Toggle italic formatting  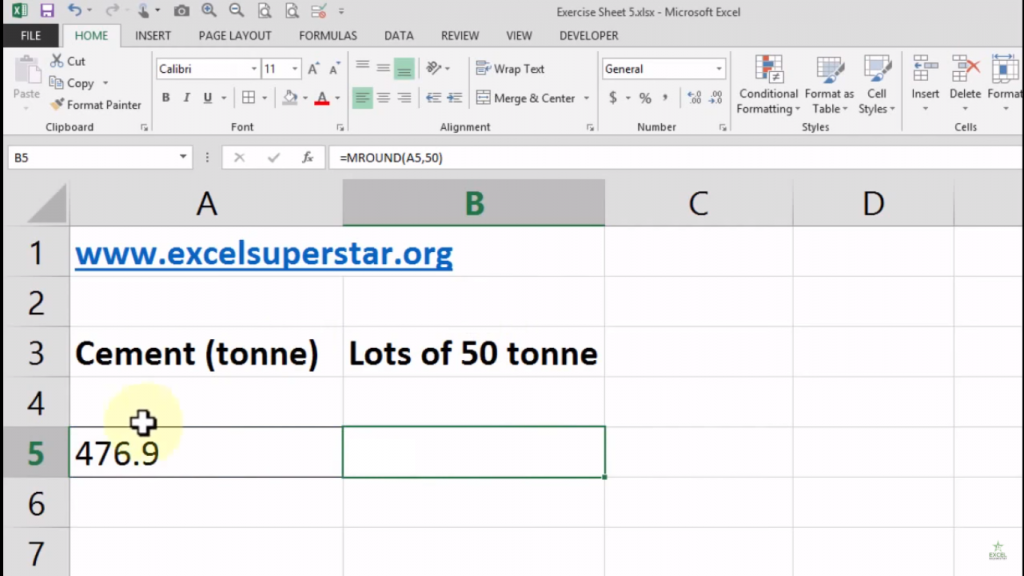point(185,98)
